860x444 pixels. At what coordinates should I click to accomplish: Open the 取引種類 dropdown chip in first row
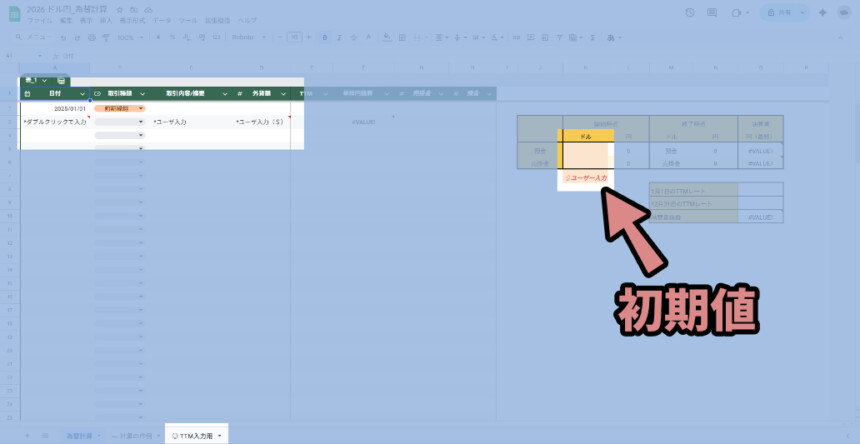[119, 108]
